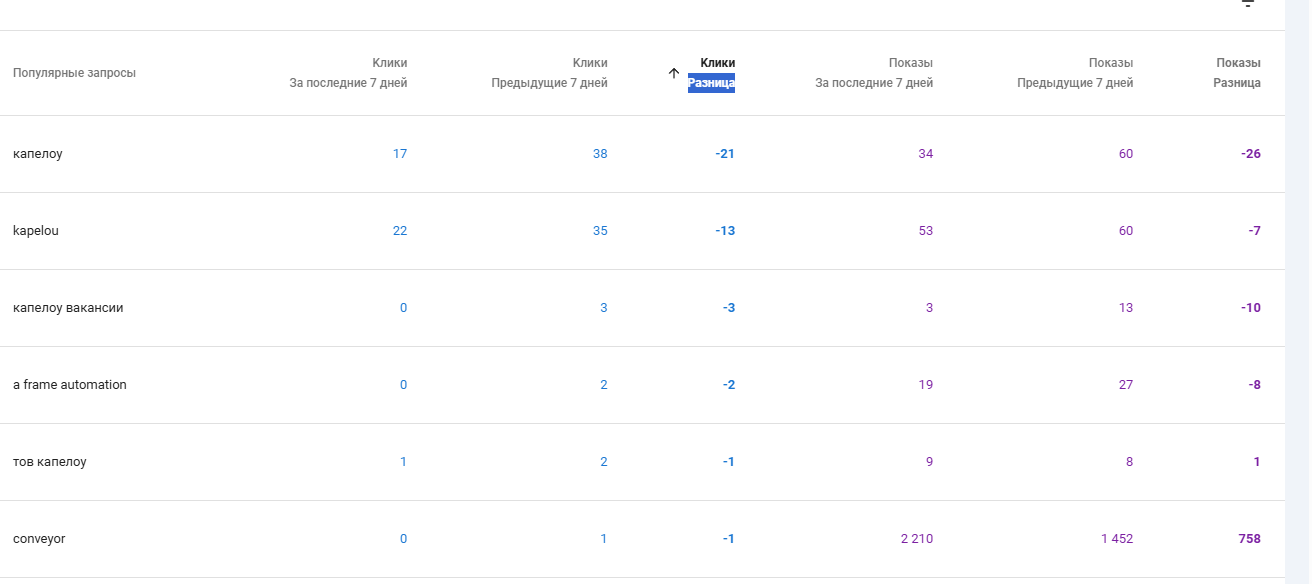Click the -21 clicks difference value
Image resolution: width=1312 pixels, height=584 pixels.
(x=725, y=154)
